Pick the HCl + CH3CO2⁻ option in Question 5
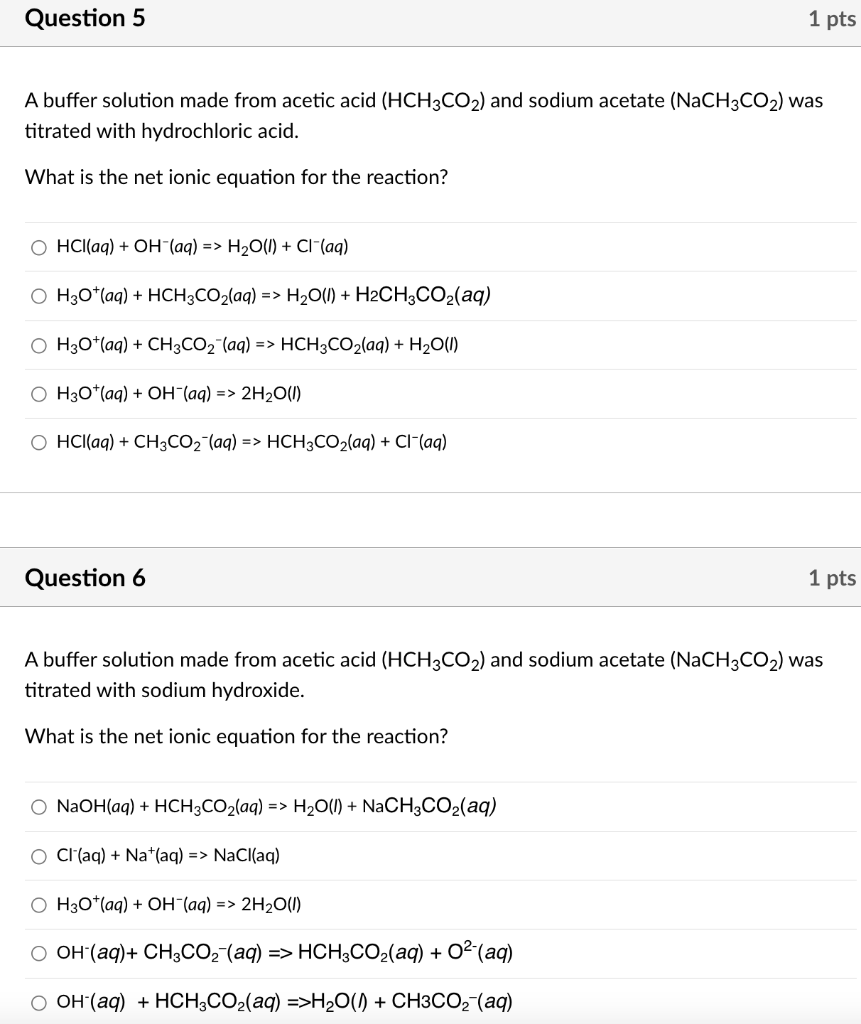The image size is (861, 1024). pos(39,441)
